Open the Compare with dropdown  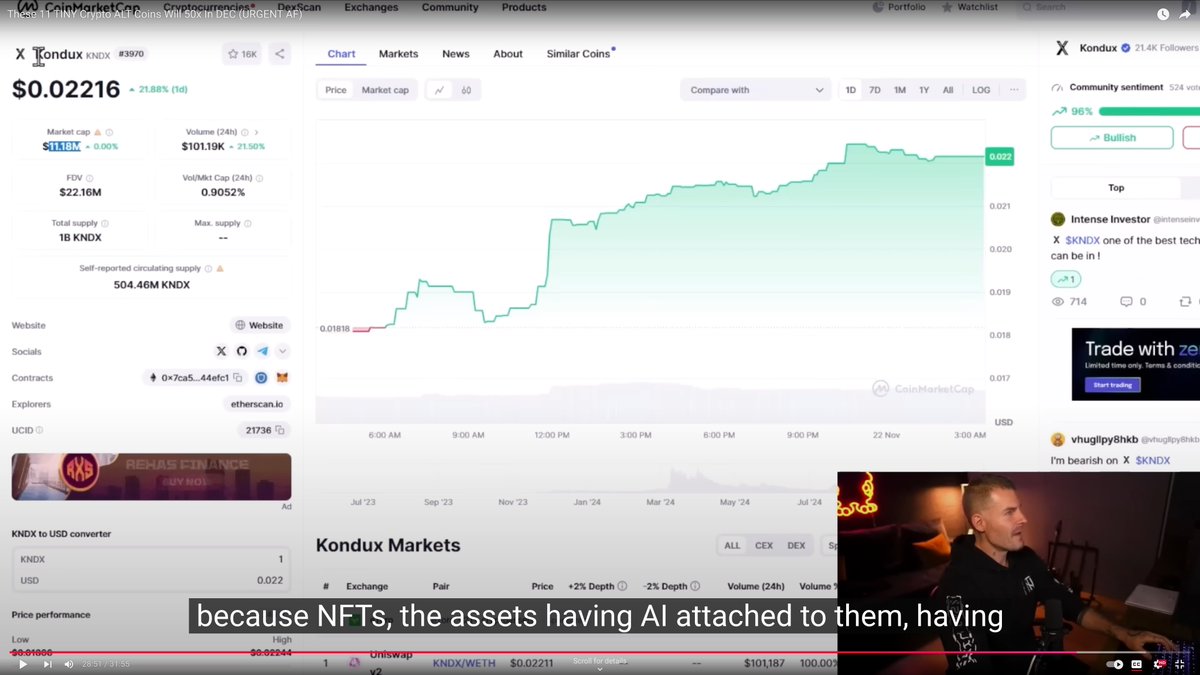(x=754, y=90)
